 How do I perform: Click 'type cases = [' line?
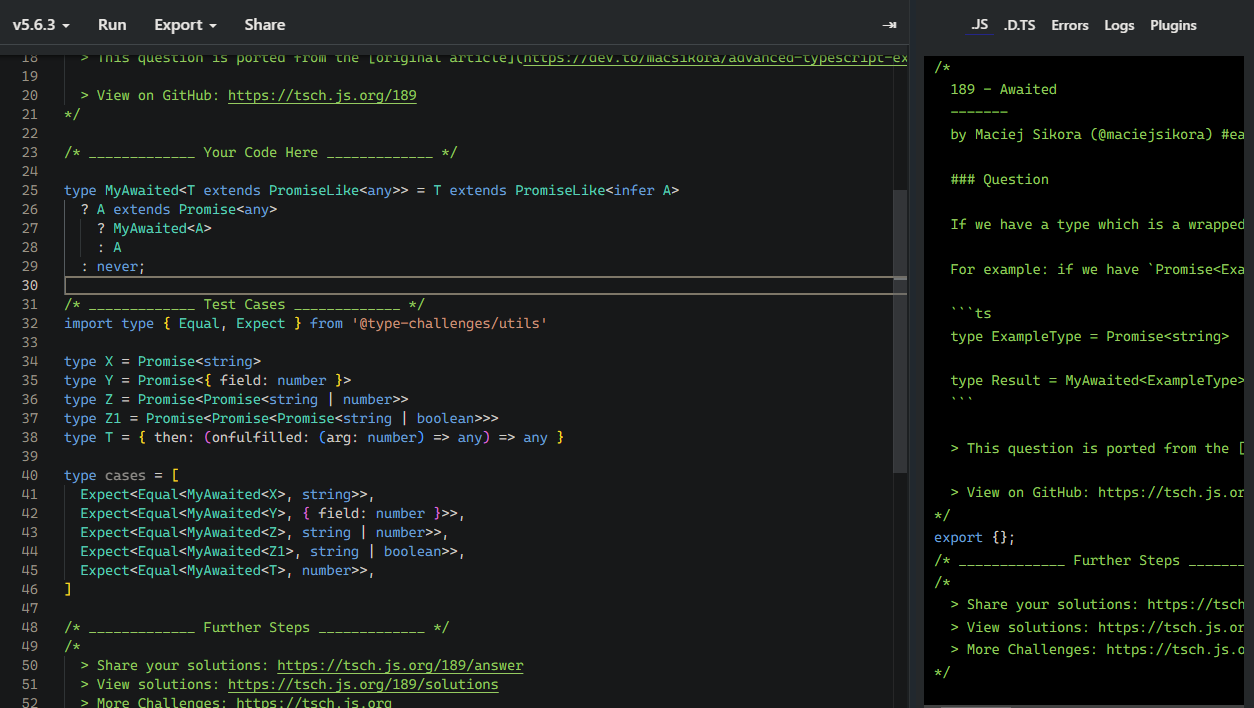tap(121, 476)
